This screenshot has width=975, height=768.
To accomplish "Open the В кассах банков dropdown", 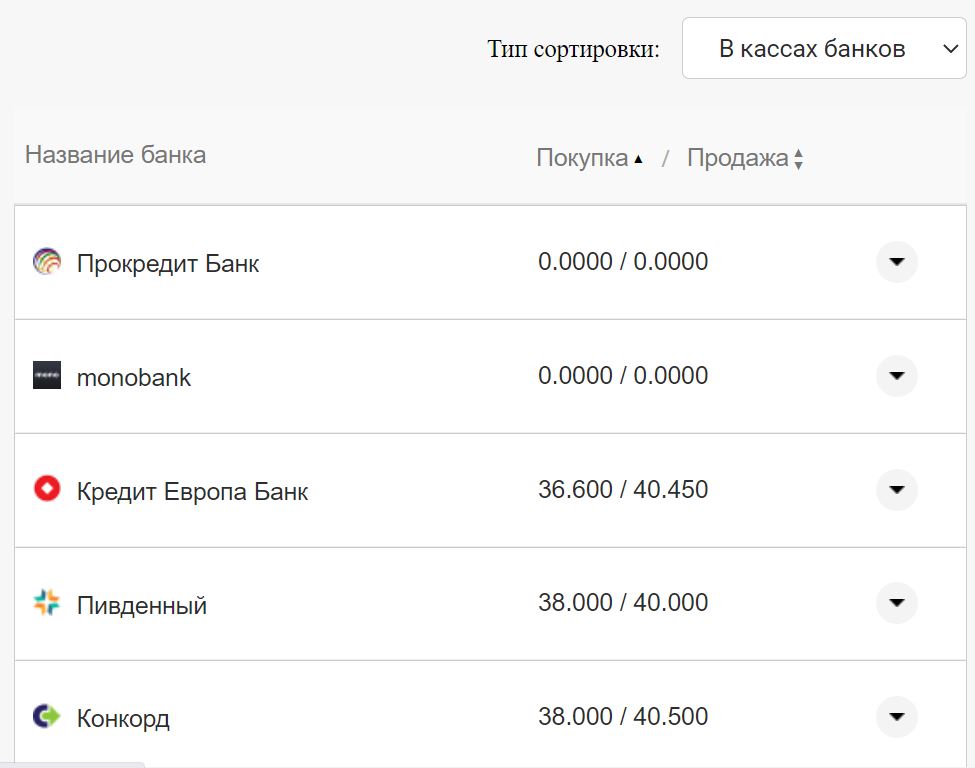I will [x=825, y=48].
